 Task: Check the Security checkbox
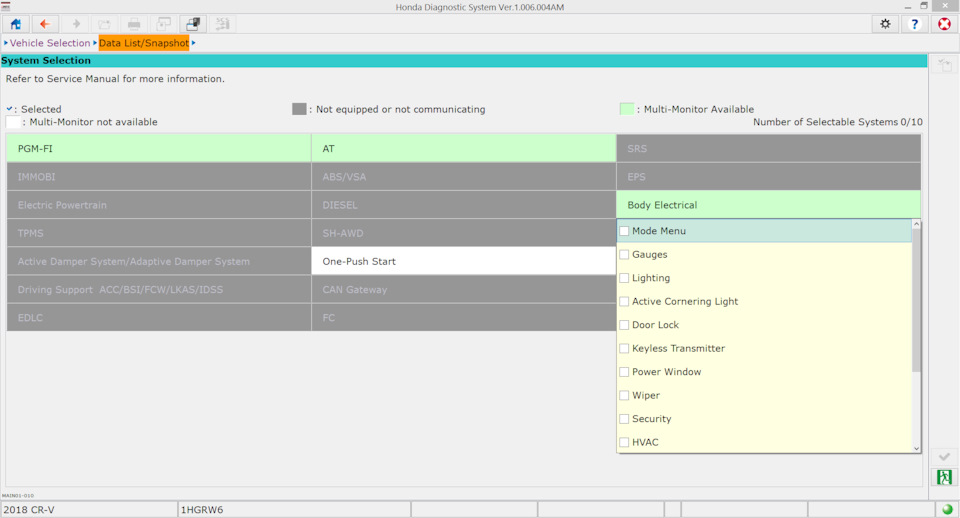coord(624,419)
